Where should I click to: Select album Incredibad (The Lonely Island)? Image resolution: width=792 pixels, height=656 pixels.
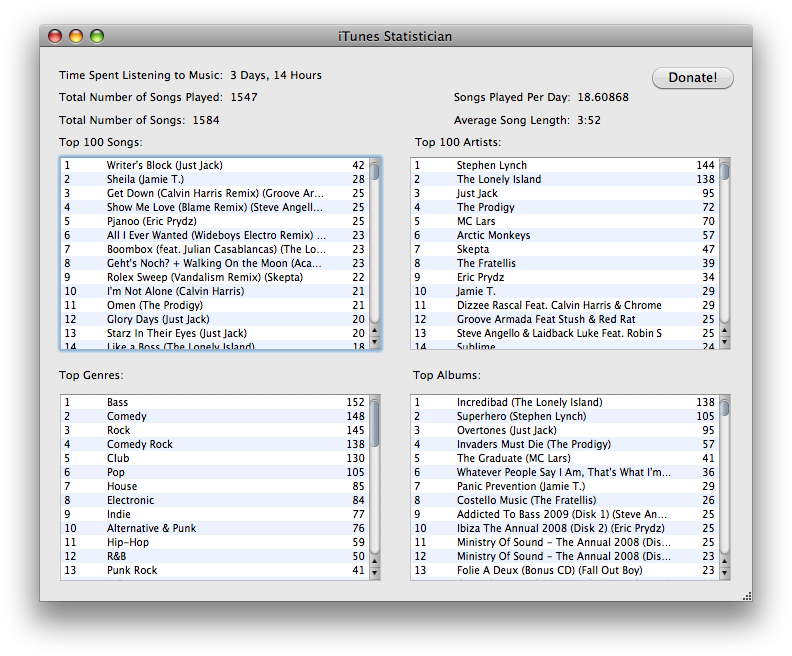[x=565, y=402]
